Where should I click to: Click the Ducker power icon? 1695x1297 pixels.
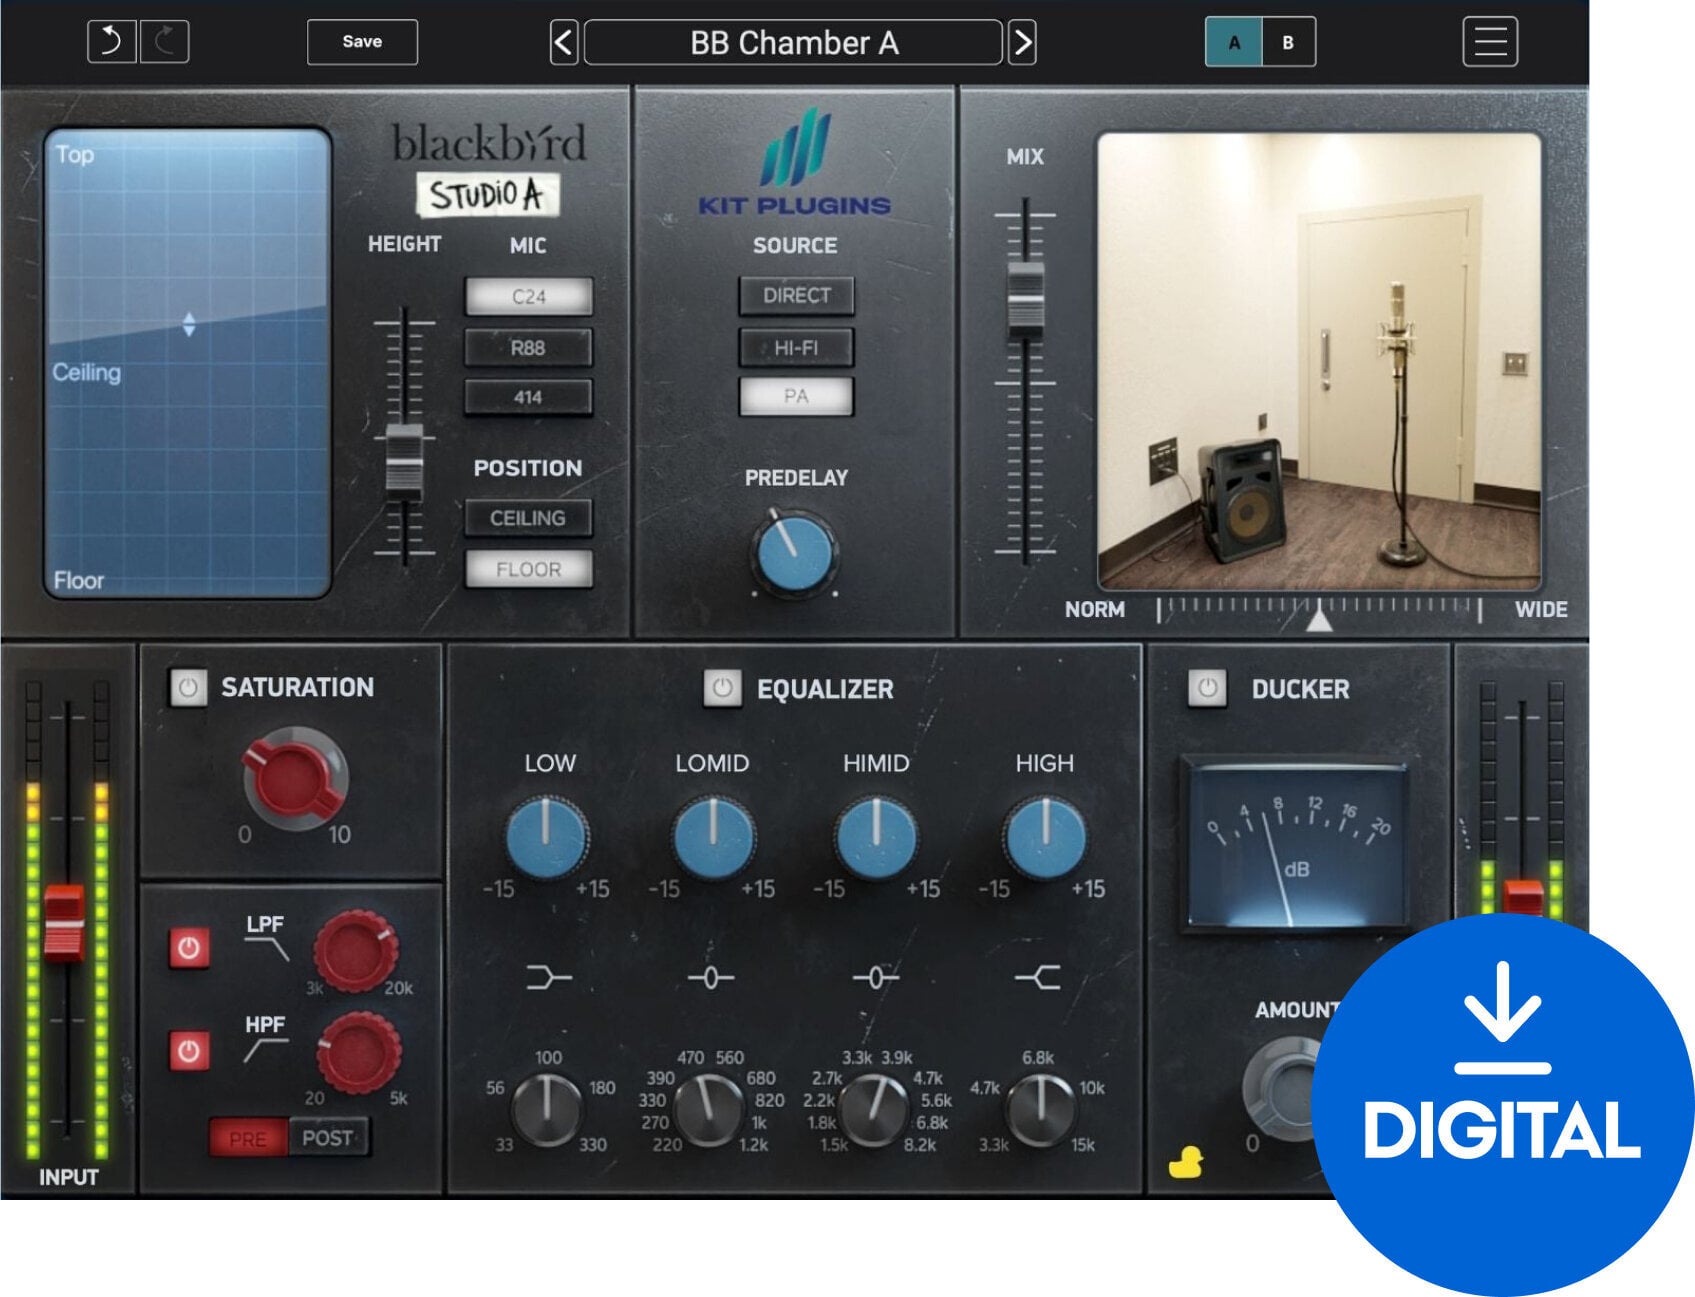1206,688
